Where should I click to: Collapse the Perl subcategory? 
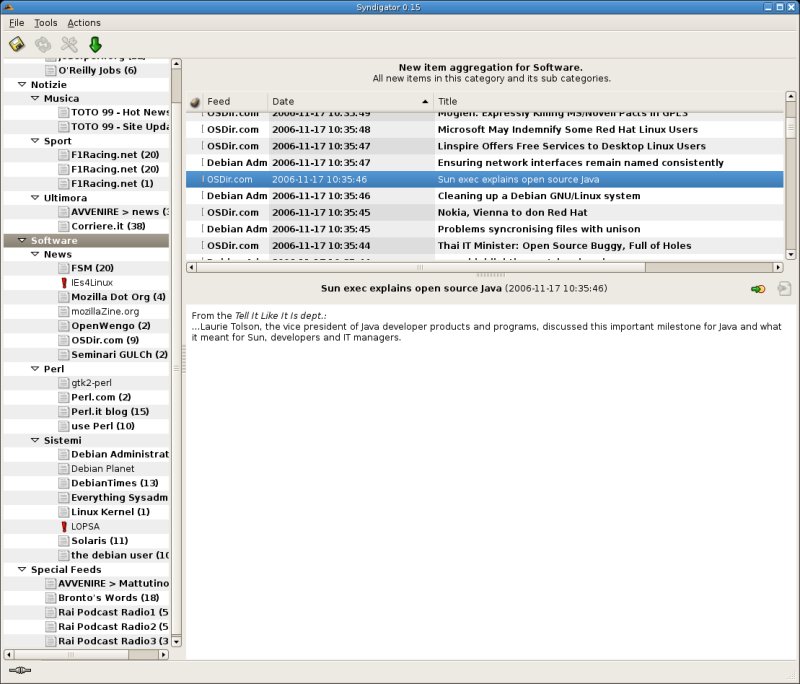[x=35, y=369]
